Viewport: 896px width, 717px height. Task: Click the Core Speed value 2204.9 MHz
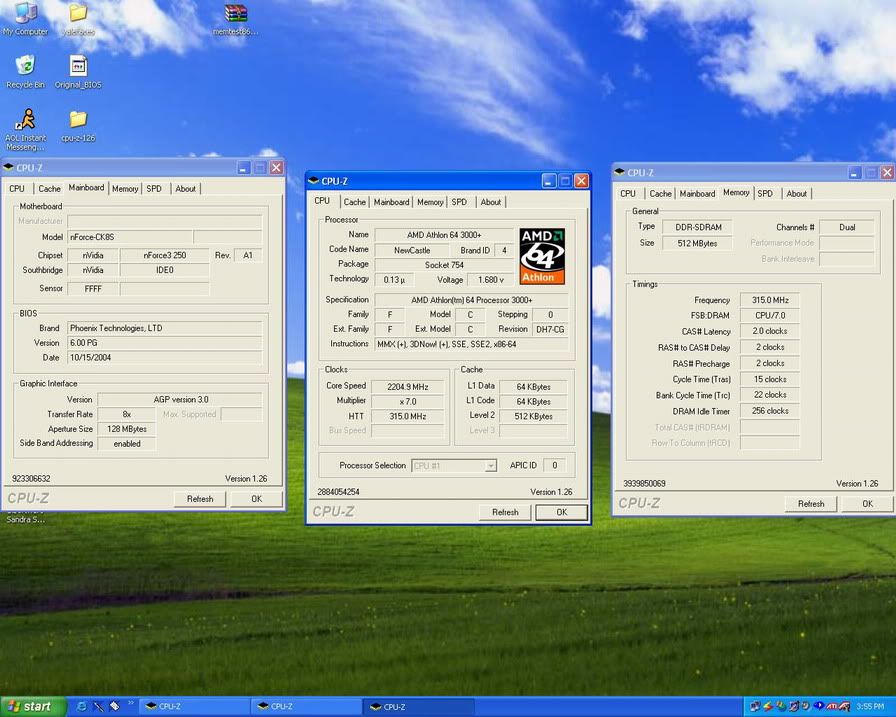click(x=407, y=387)
